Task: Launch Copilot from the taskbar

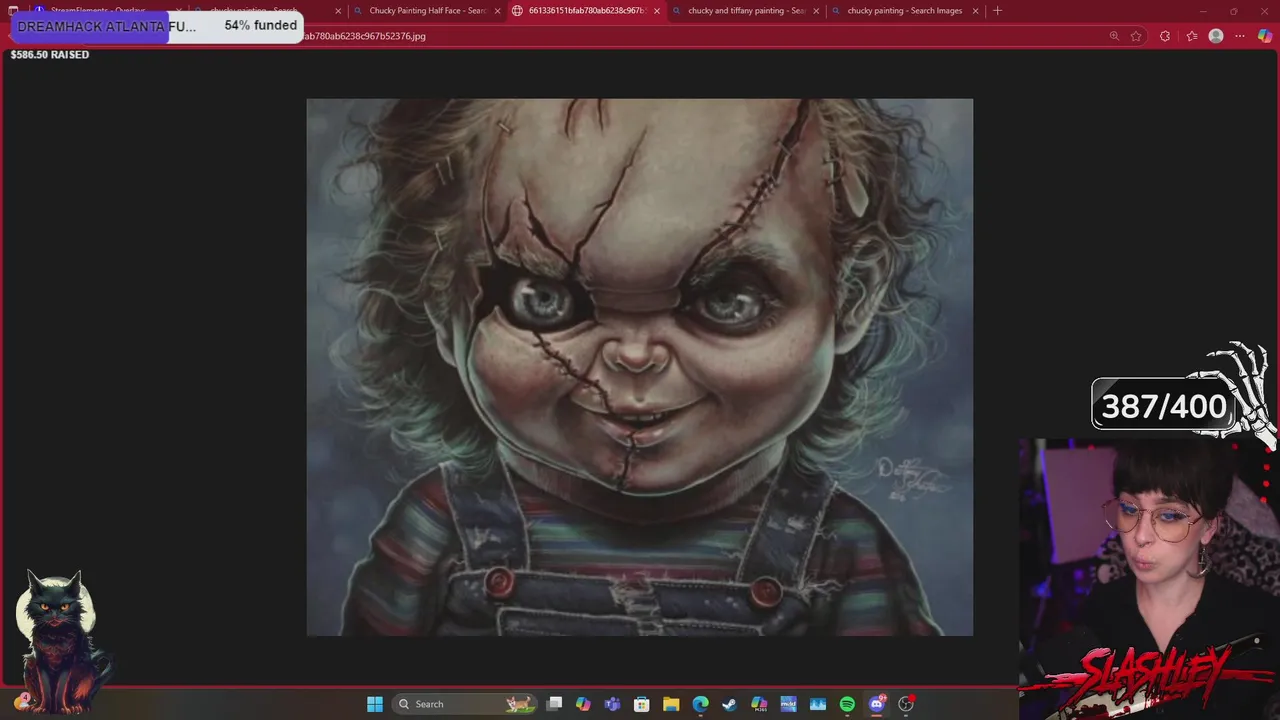Action: (583, 704)
